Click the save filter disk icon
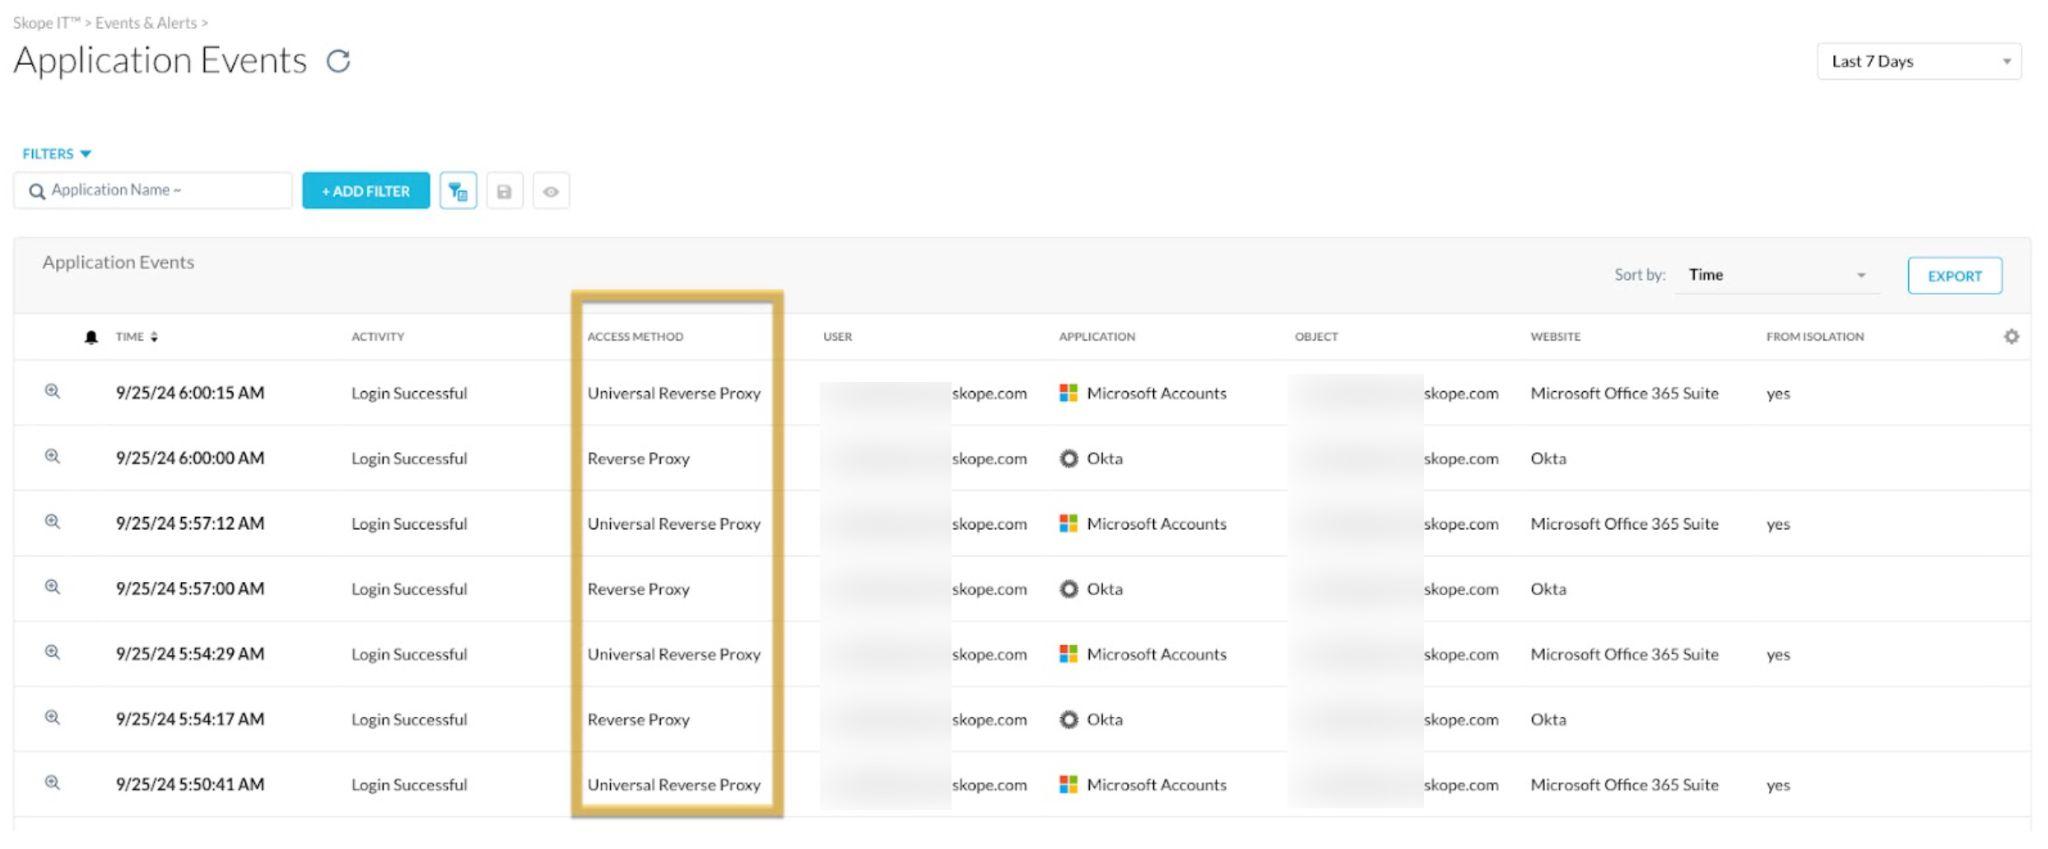Screen dimensions: 2048x849 tap(504, 191)
